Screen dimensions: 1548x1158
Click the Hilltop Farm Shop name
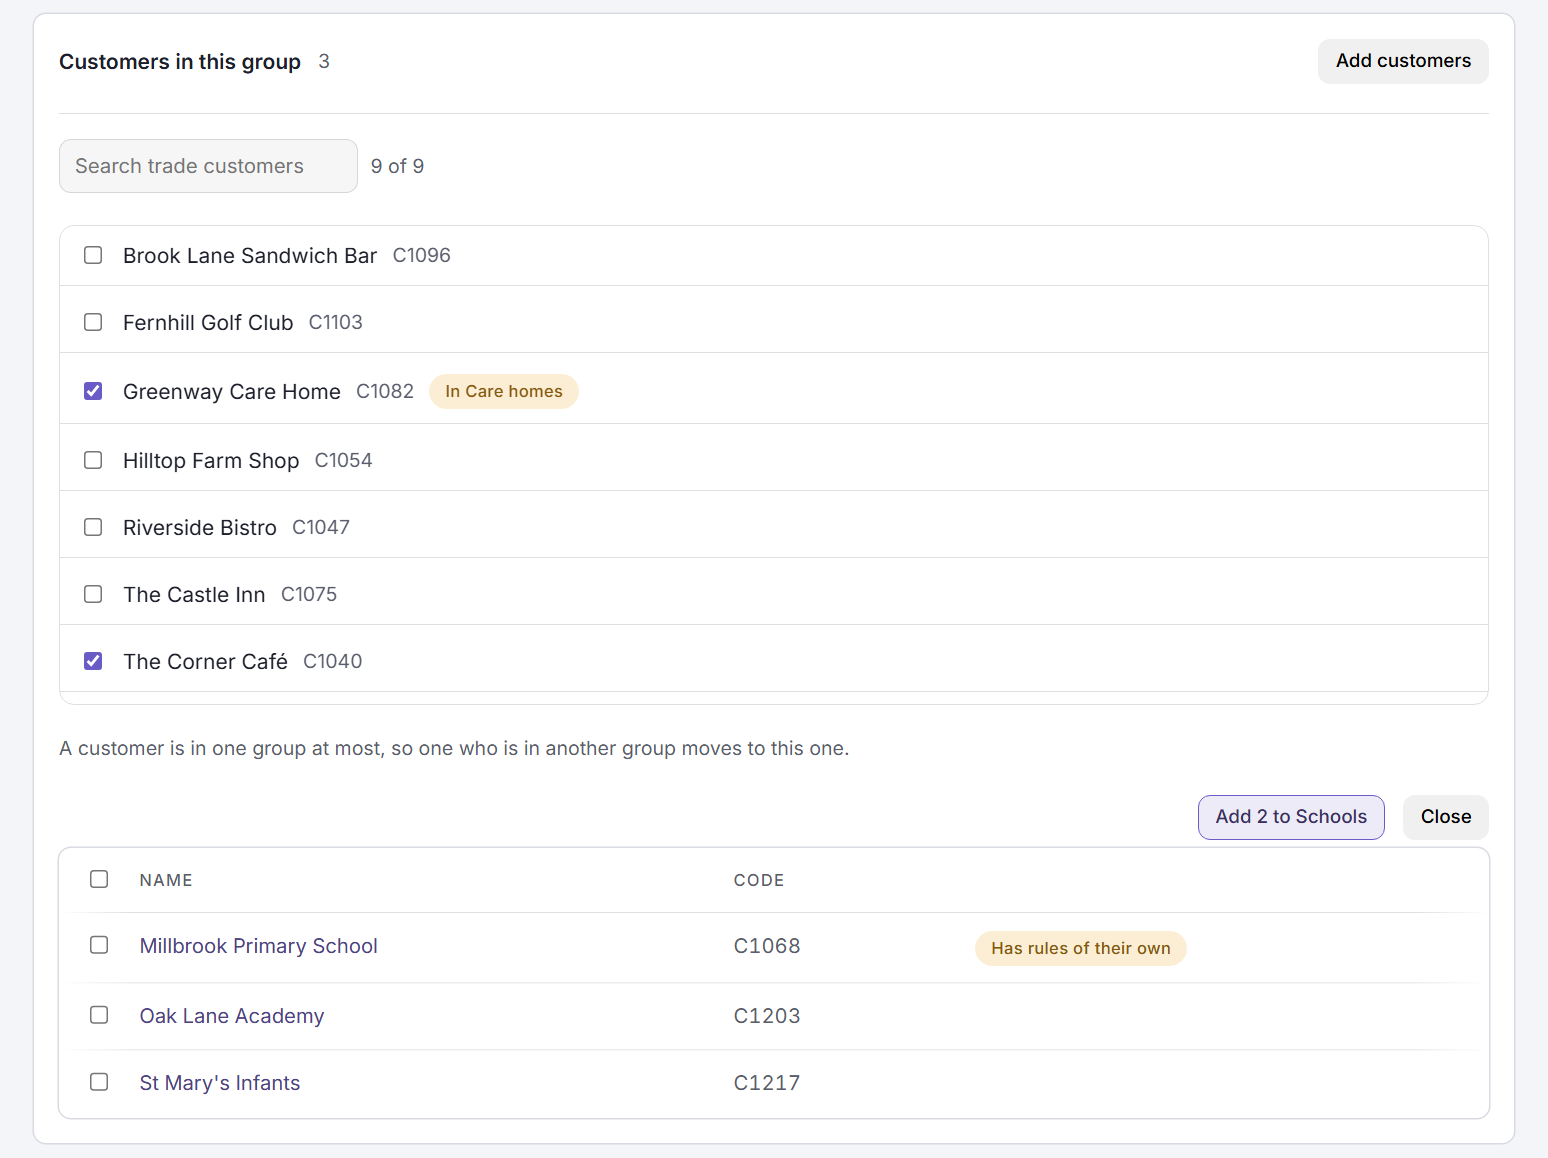tap(211, 461)
